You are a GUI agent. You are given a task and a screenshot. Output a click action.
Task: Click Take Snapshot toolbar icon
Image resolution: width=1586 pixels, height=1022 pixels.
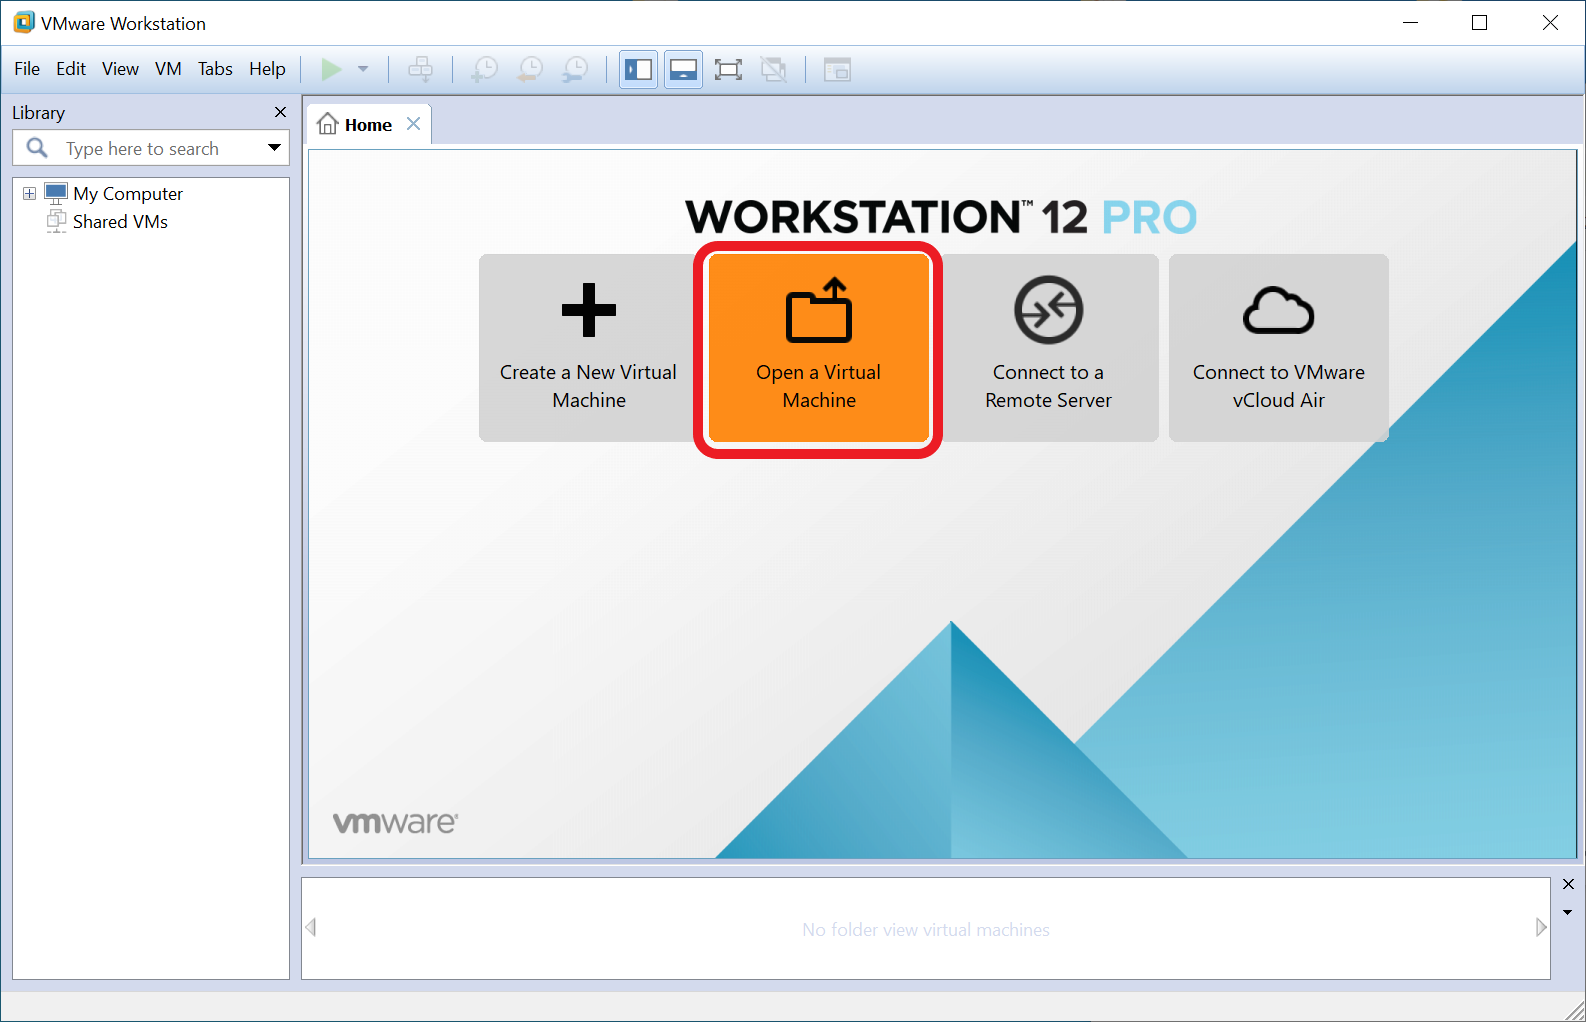point(484,69)
